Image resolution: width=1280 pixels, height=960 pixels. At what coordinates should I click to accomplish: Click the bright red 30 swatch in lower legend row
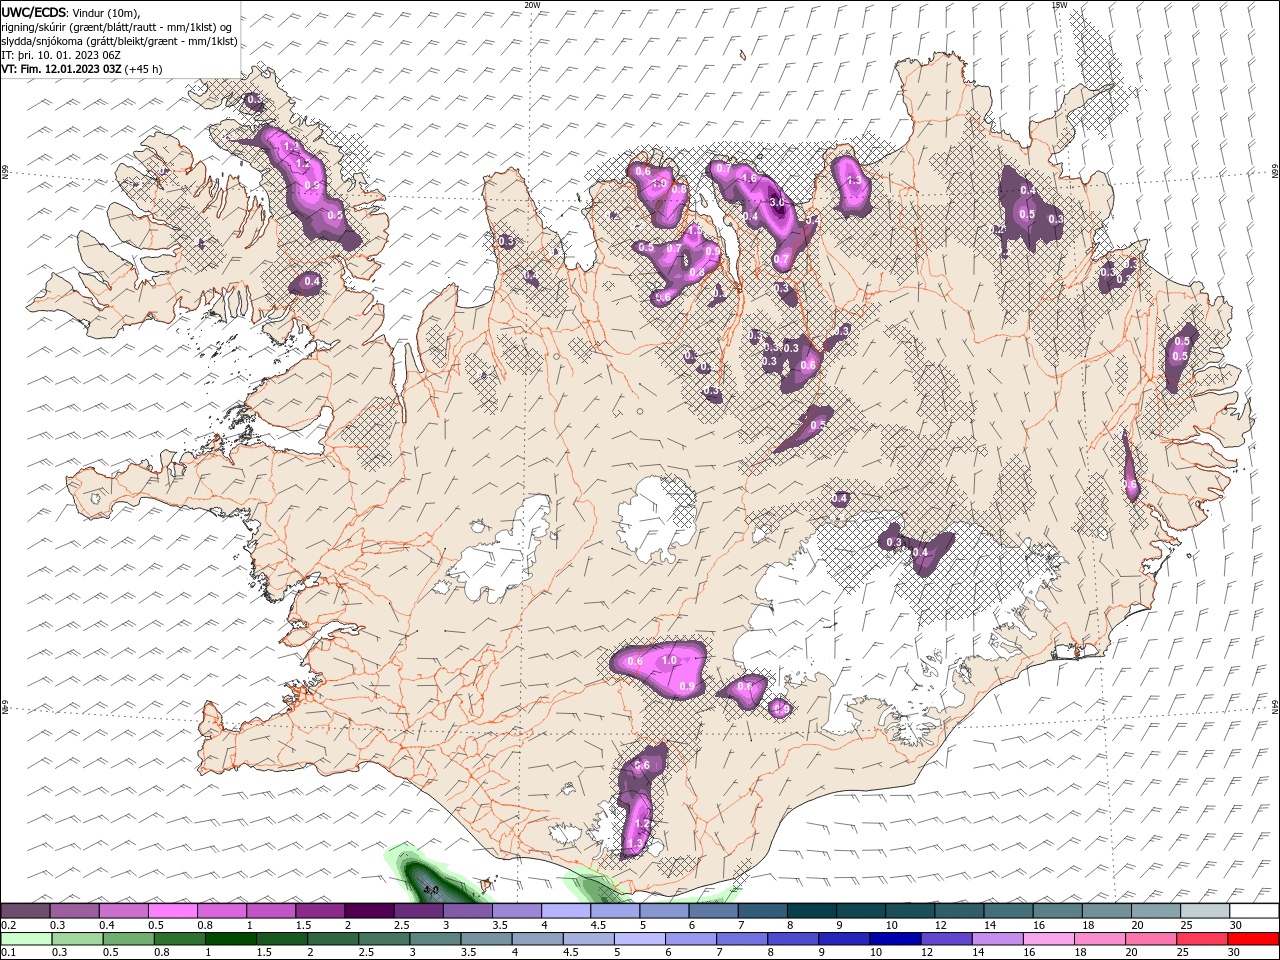[1252, 939]
